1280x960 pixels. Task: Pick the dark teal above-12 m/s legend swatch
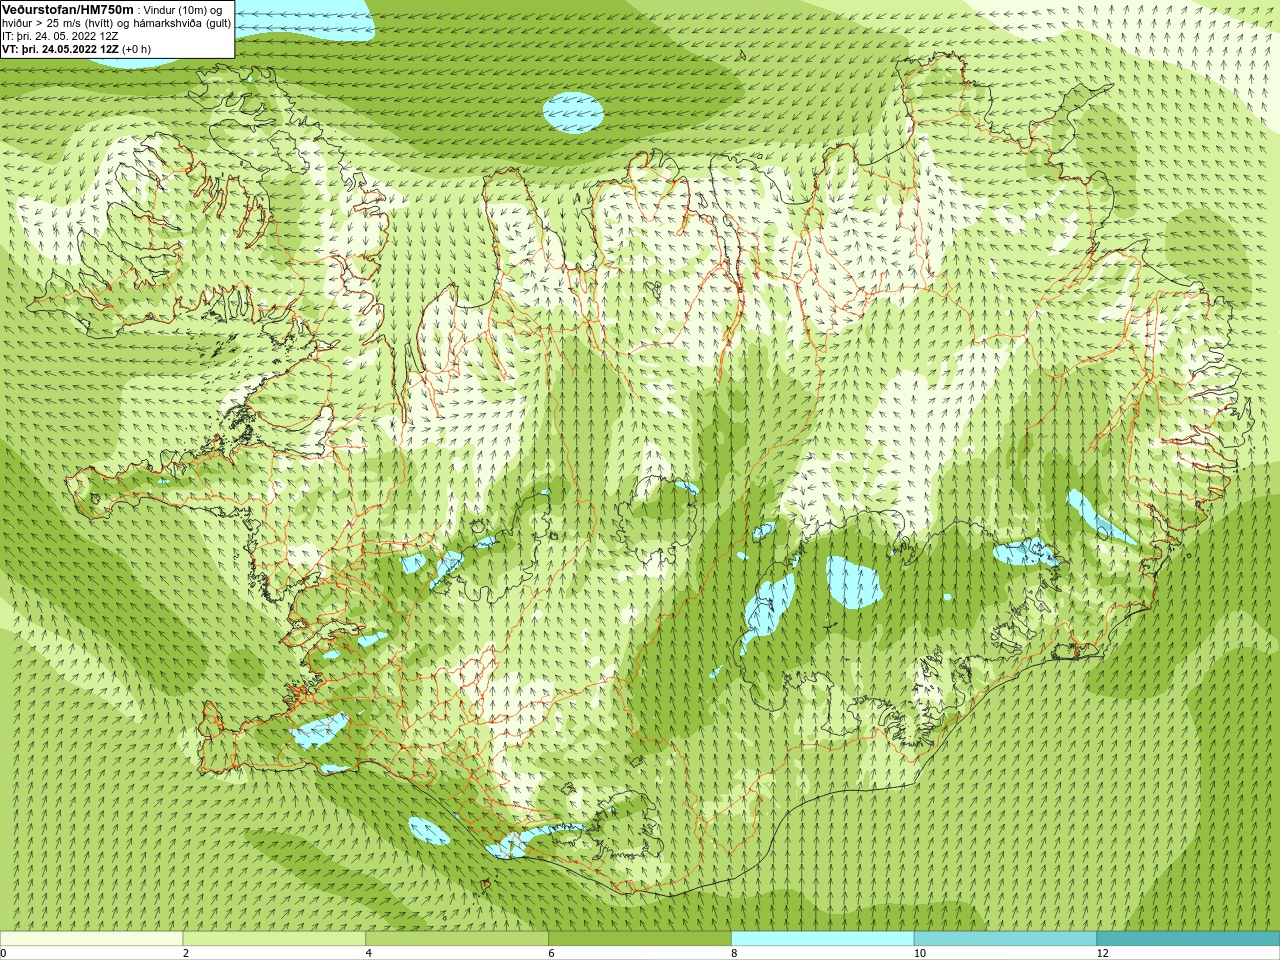click(1188, 939)
